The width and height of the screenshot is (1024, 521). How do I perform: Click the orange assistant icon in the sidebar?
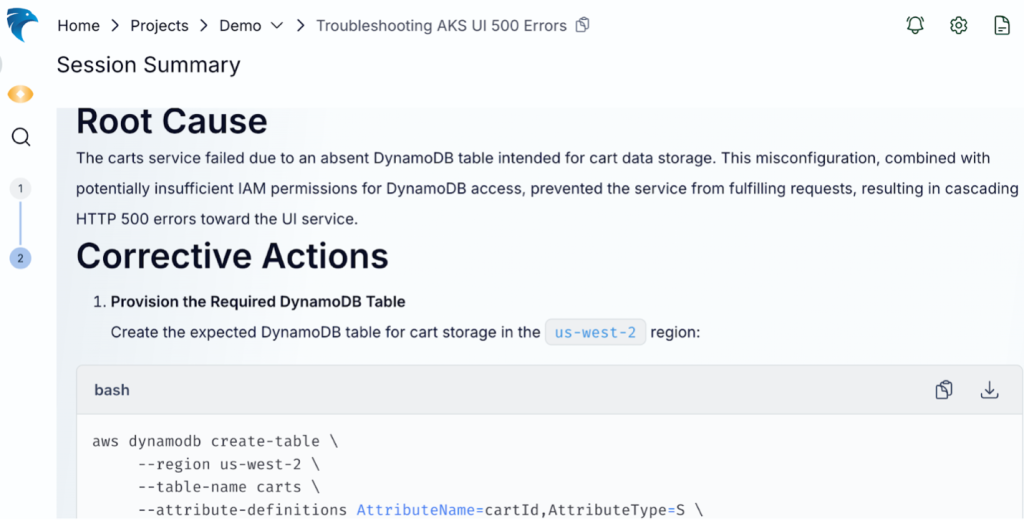pyautogui.click(x=20, y=94)
